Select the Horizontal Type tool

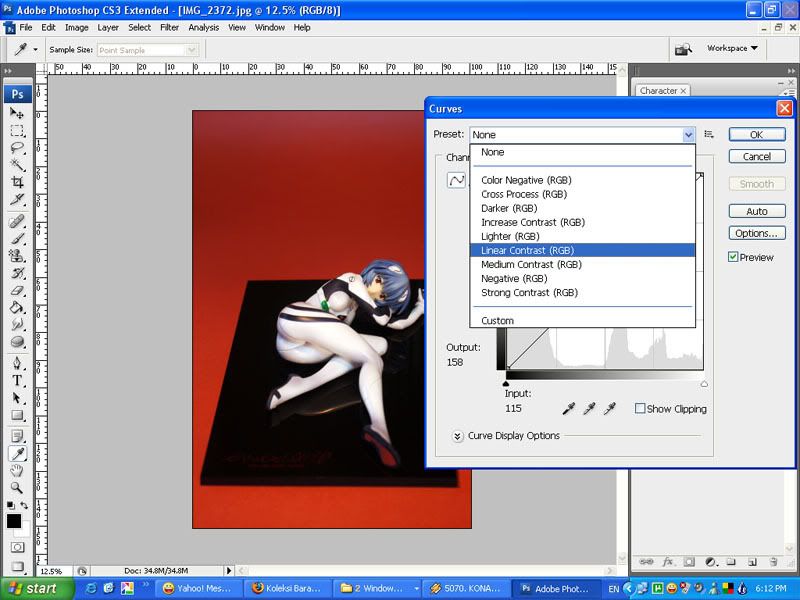17,381
